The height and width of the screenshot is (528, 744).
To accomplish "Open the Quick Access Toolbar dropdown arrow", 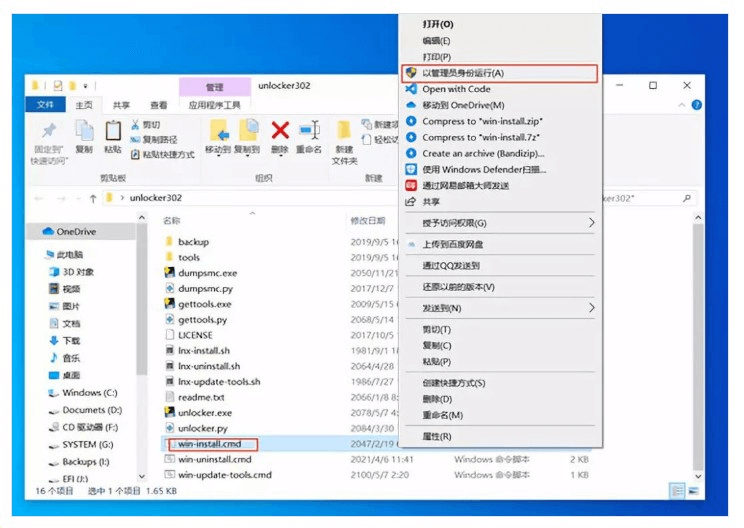I will click(x=85, y=86).
